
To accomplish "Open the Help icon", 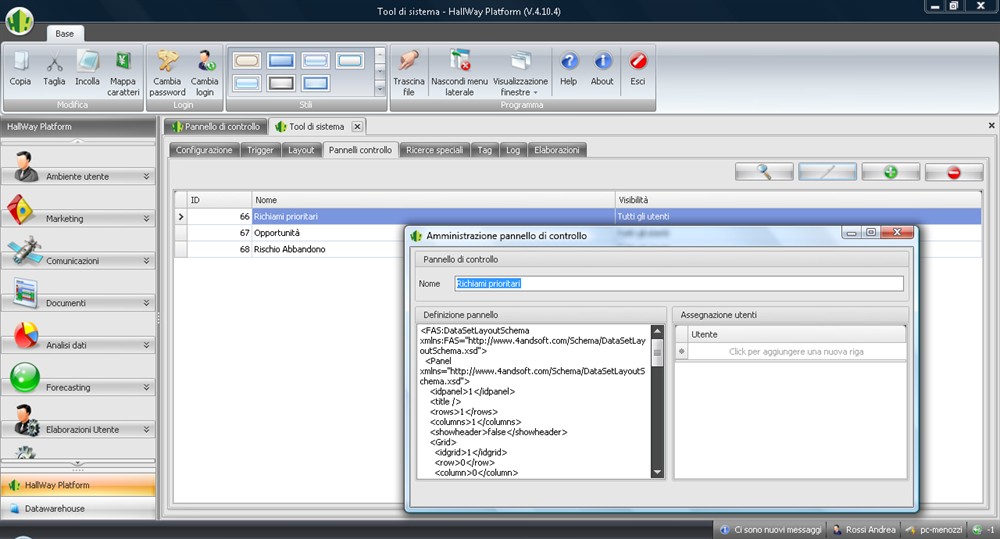I will pos(569,61).
